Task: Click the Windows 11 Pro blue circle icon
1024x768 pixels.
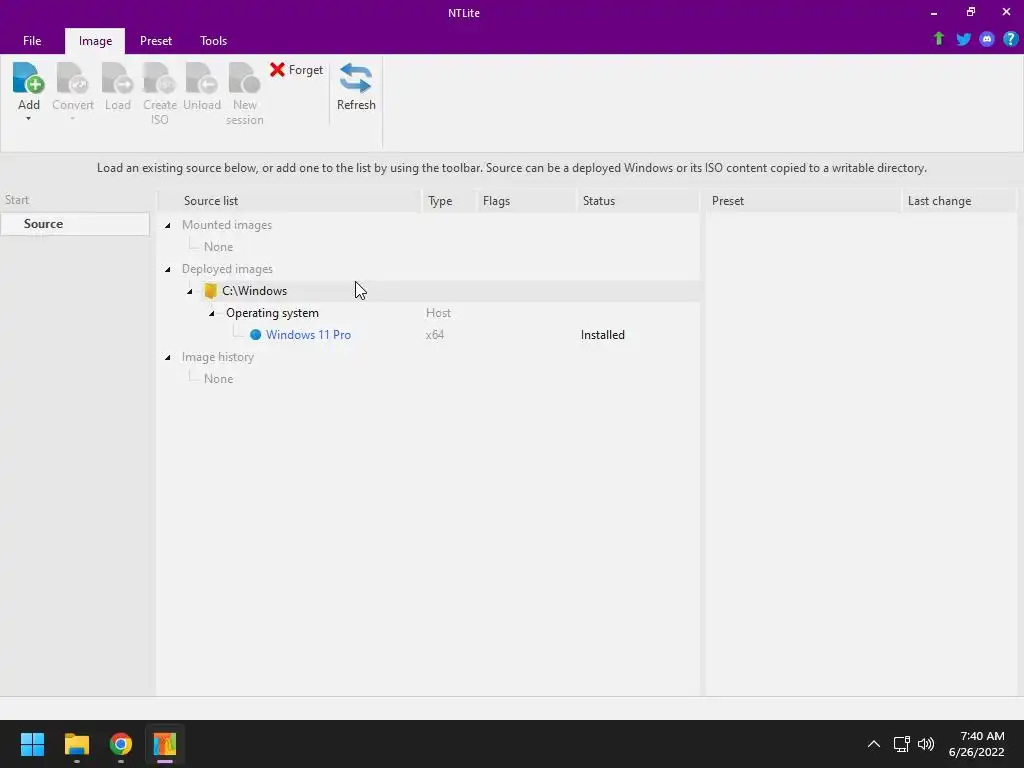Action: (x=255, y=334)
